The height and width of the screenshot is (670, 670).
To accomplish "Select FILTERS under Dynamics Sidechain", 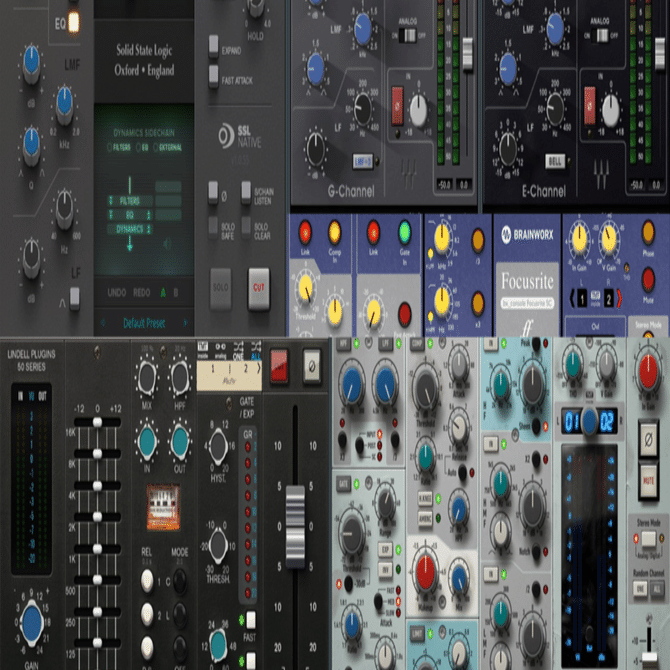I will [118, 148].
